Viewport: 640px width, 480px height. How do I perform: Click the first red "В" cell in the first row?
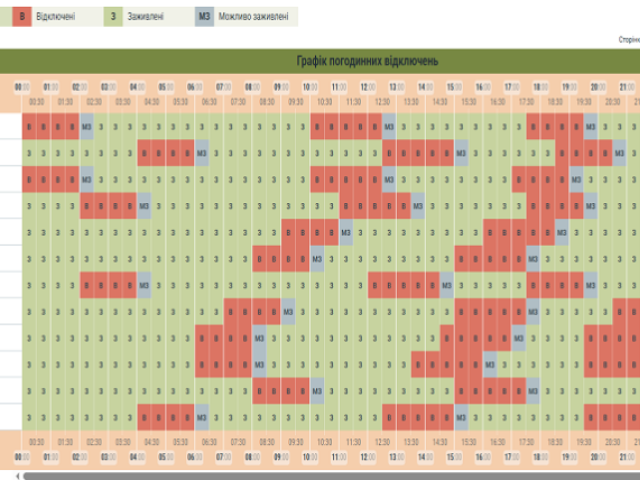[x=29, y=127]
